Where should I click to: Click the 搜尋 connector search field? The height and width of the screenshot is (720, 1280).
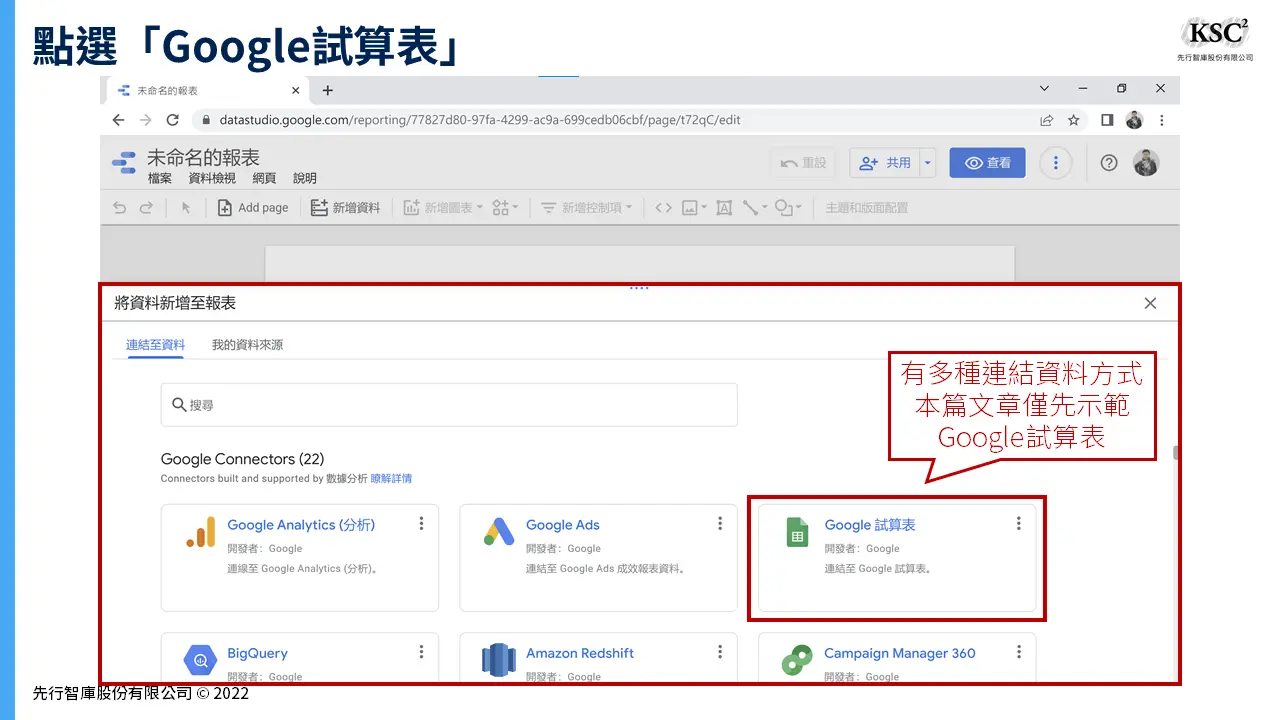(x=449, y=405)
